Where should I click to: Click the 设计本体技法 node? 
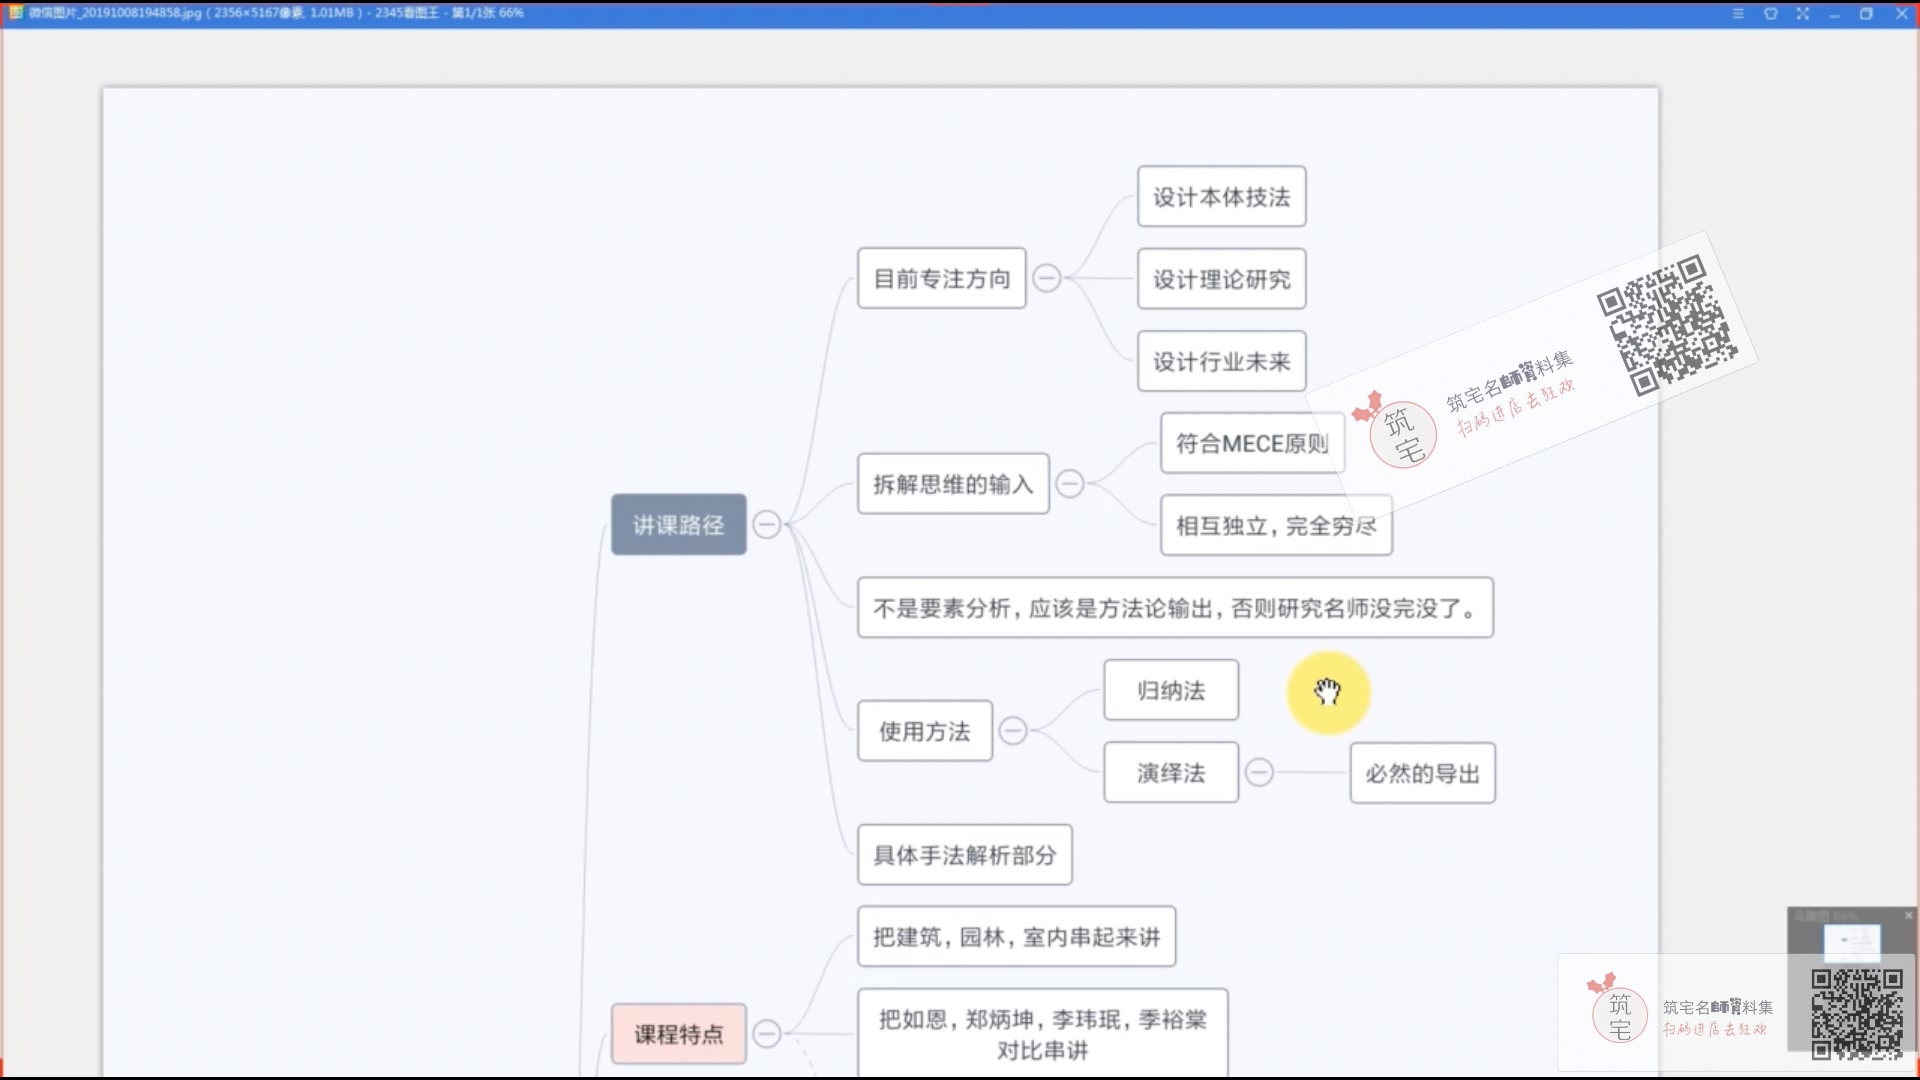[x=1222, y=197]
